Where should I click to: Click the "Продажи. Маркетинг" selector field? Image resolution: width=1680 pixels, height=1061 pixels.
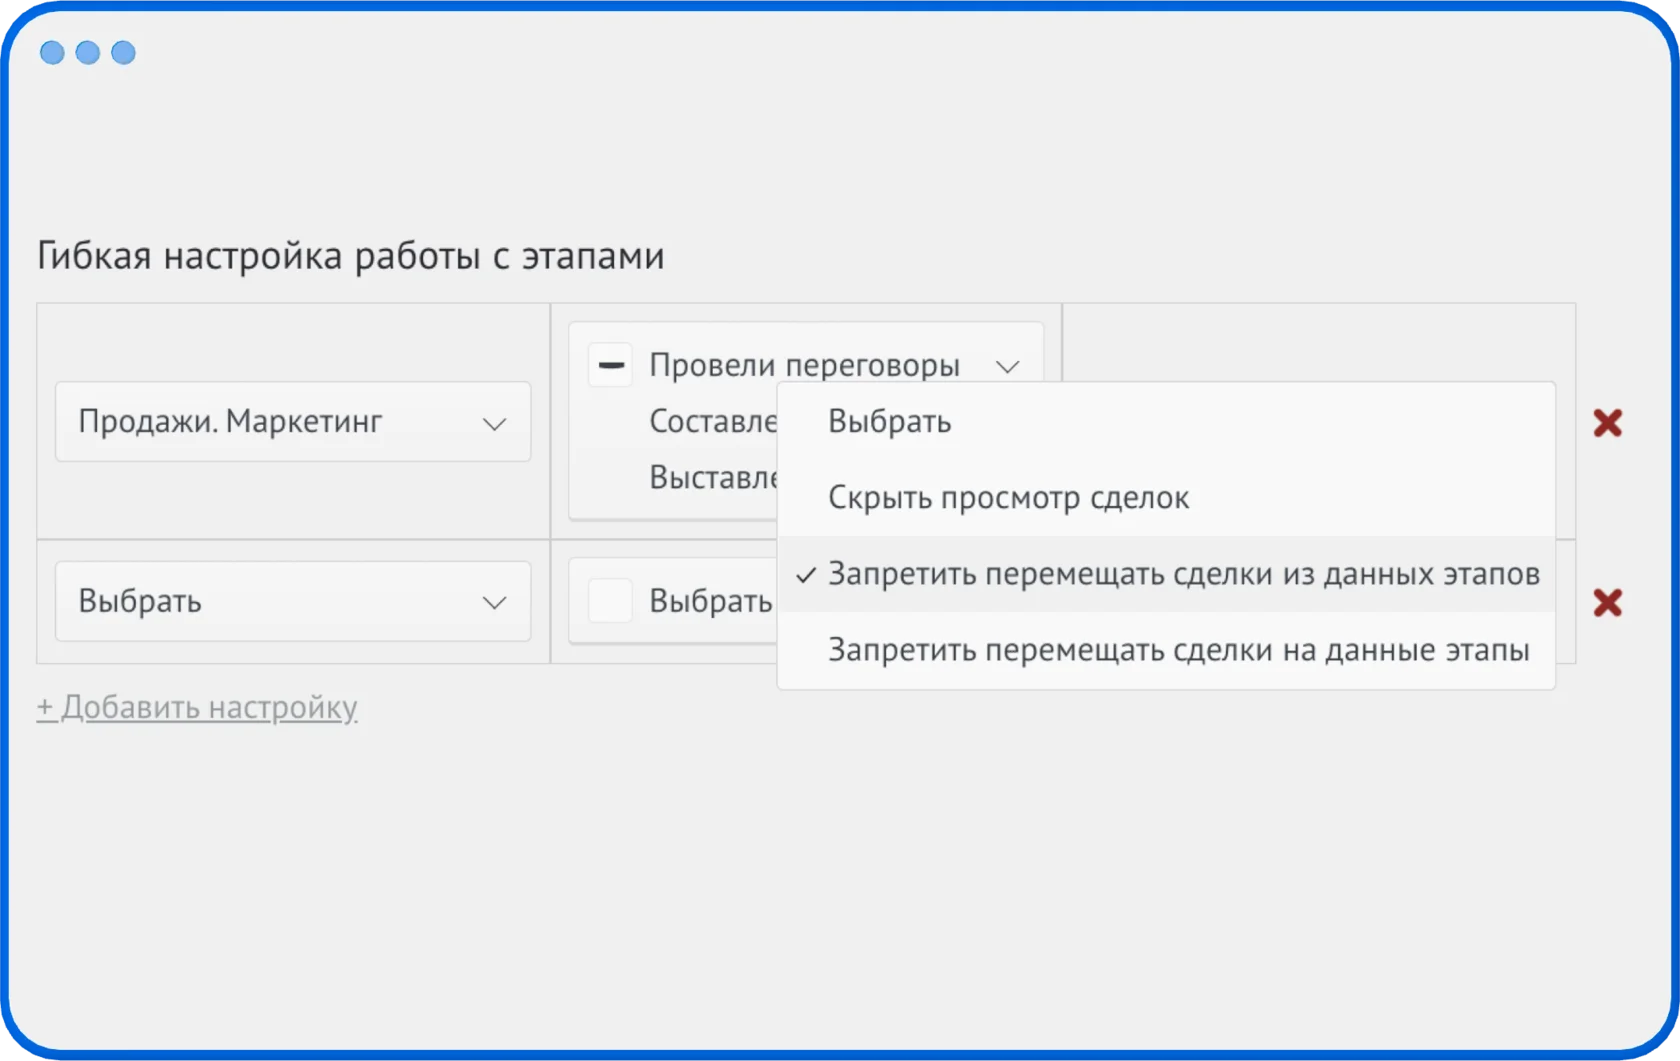click(292, 422)
